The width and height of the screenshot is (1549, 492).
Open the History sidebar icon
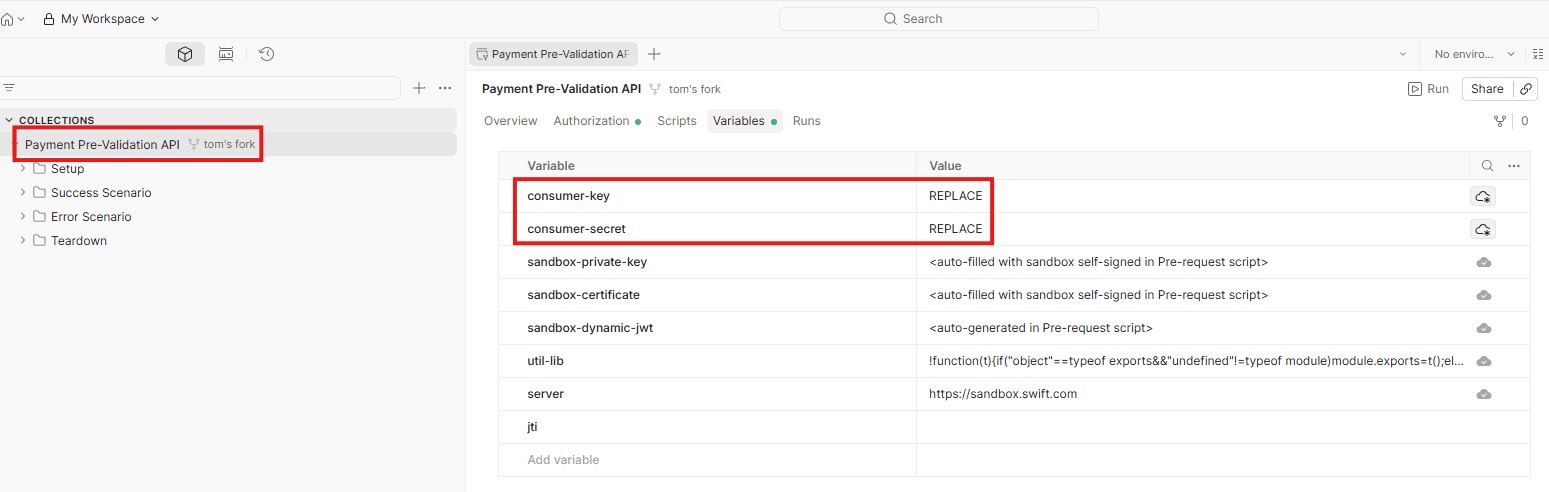pos(266,54)
